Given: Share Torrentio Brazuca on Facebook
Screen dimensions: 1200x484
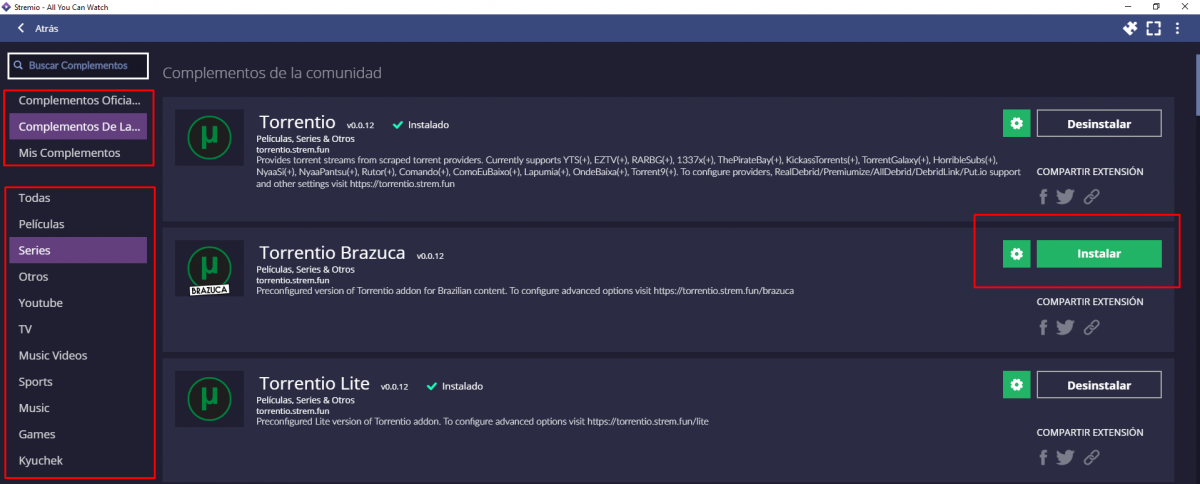Looking at the screenshot, I should point(1044,327).
